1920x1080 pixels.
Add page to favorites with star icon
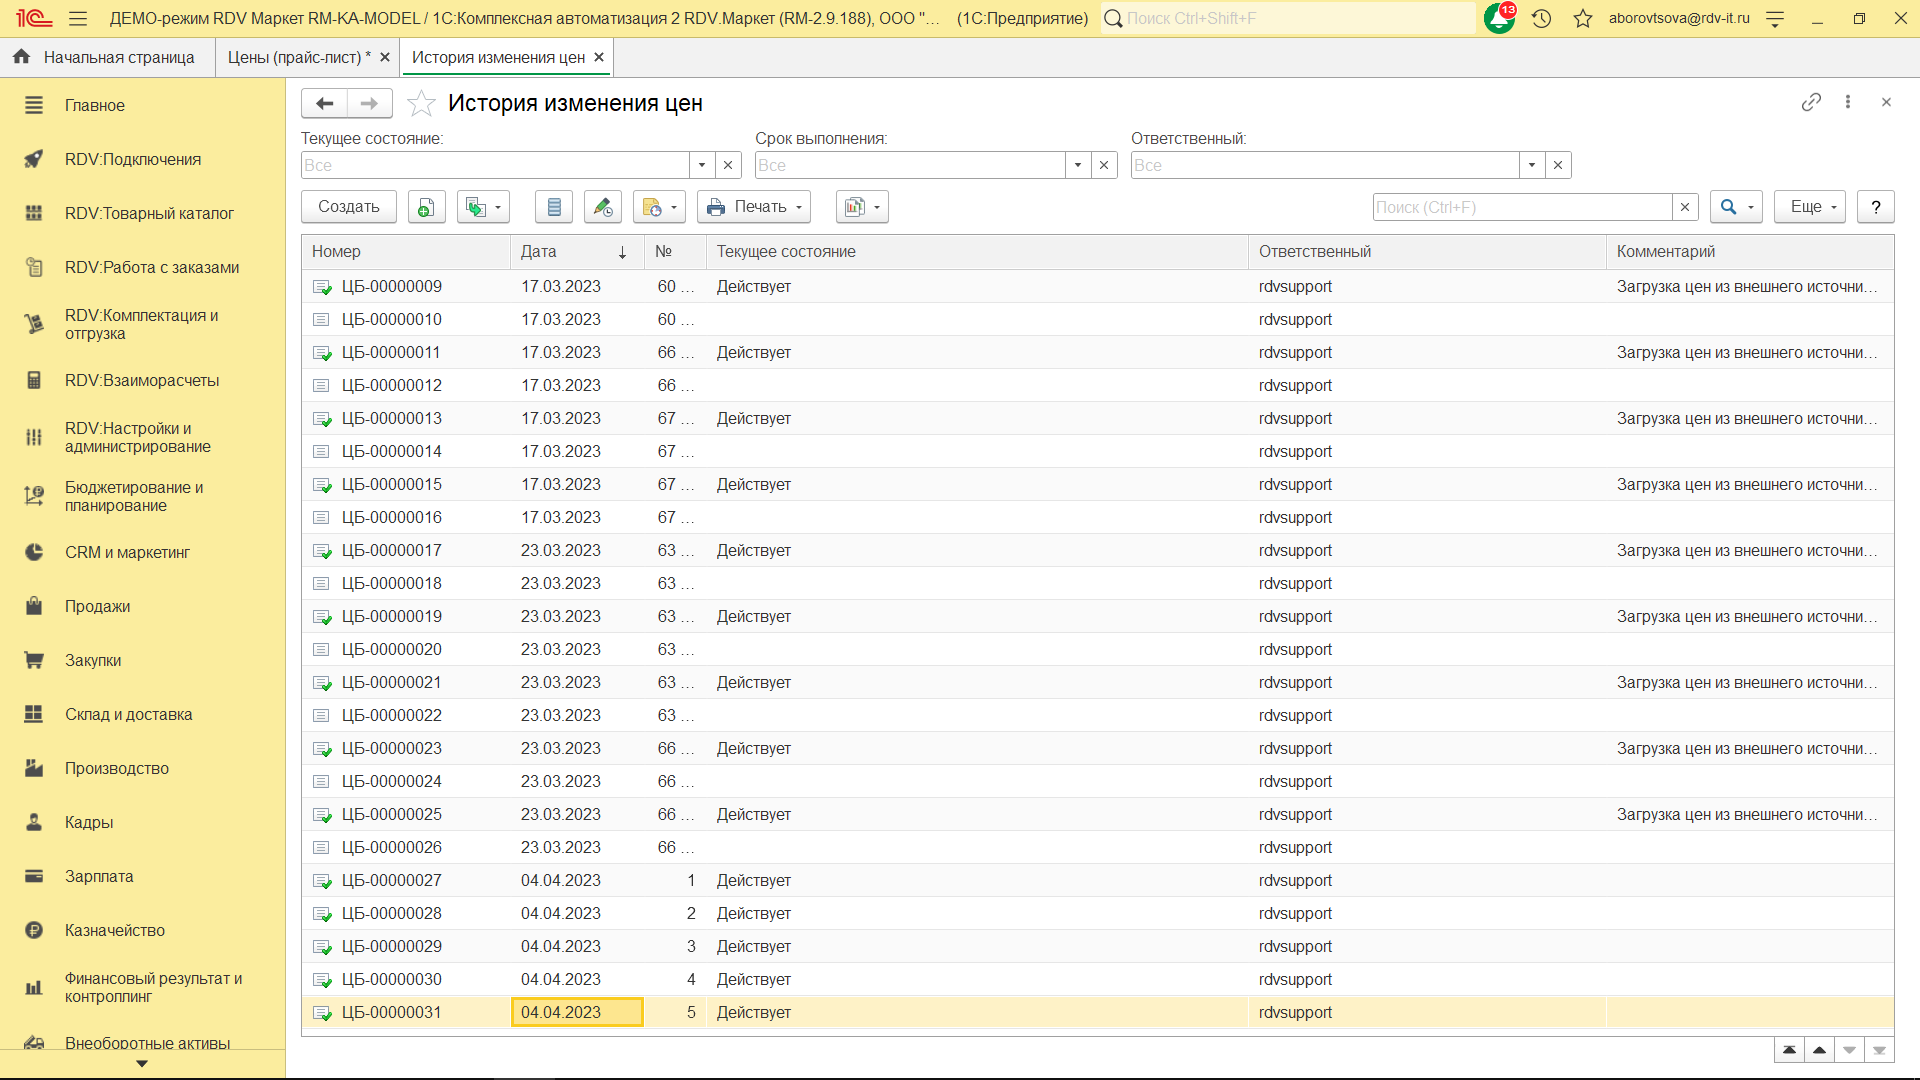pos(421,103)
